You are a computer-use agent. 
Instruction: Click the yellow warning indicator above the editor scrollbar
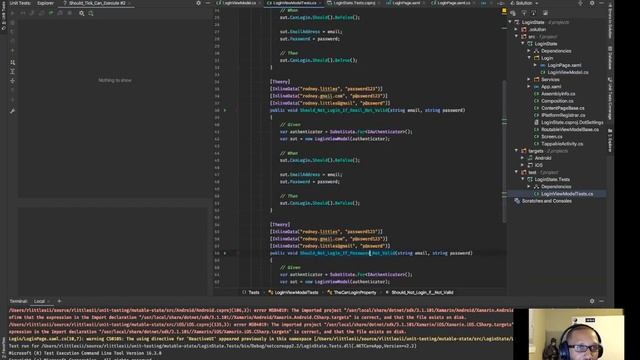tap(504, 11)
